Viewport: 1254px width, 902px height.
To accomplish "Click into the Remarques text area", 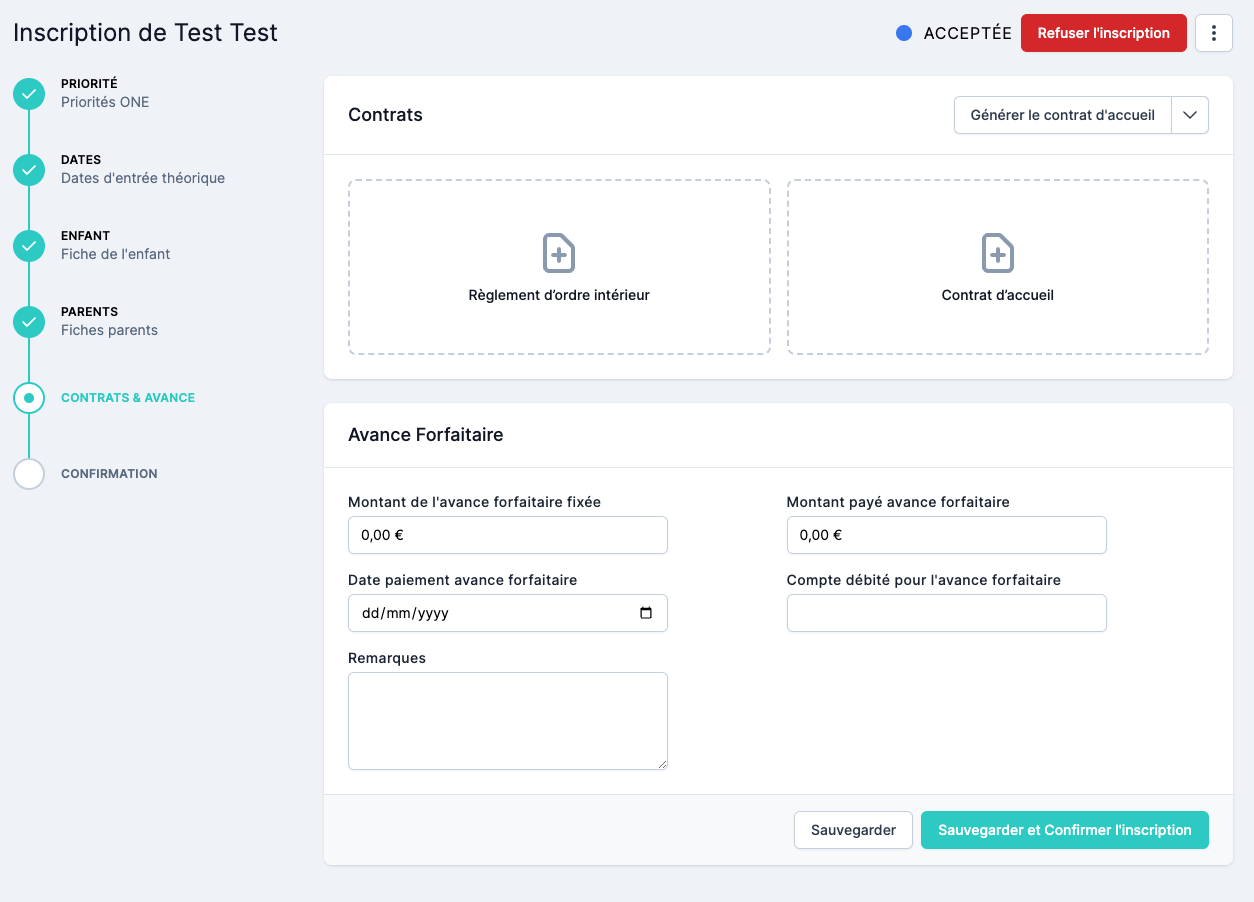I will point(507,720).
